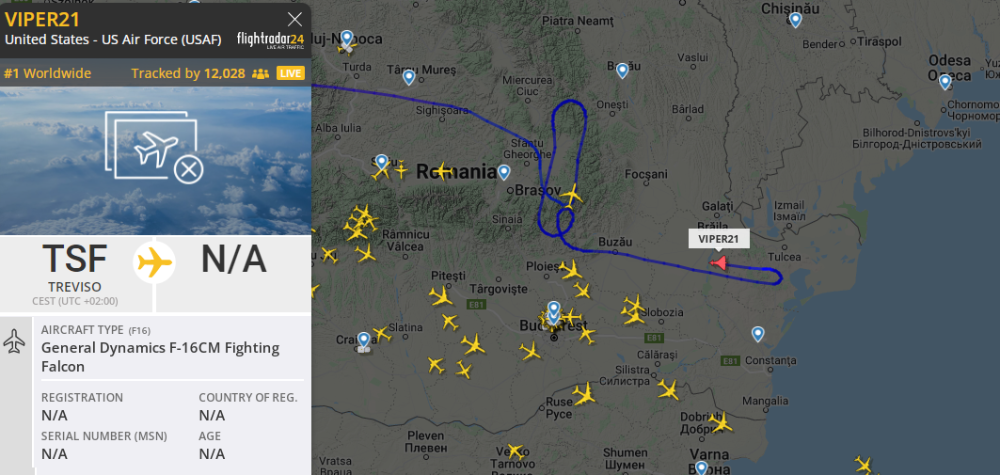Image resolution: width=1000 pixels, height=475 pixels.
Task: Select the airplane icon beside Aircraft Type
Action: [x=14, y=341]
